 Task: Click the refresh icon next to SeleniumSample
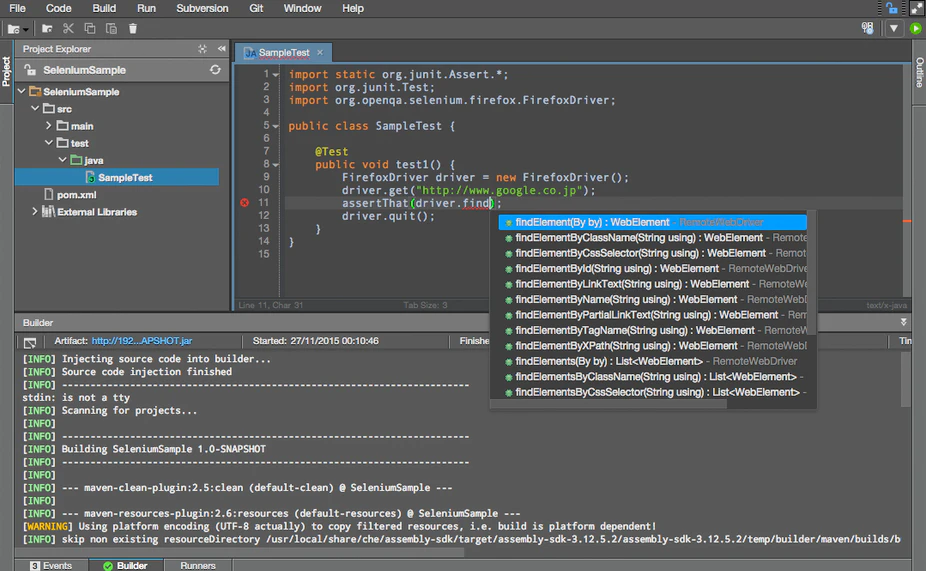pyautogui.click(x=215, y=70)
